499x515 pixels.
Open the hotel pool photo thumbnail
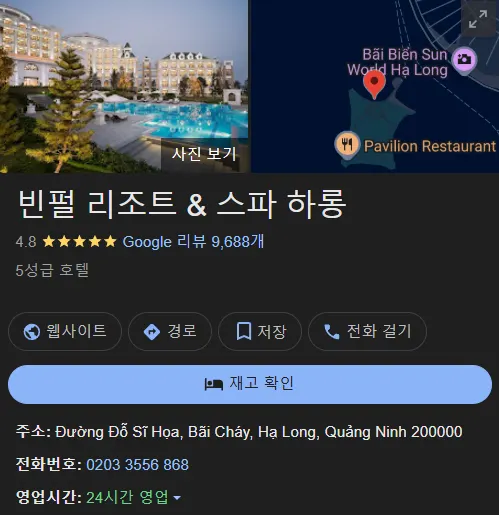coord(124,86)
